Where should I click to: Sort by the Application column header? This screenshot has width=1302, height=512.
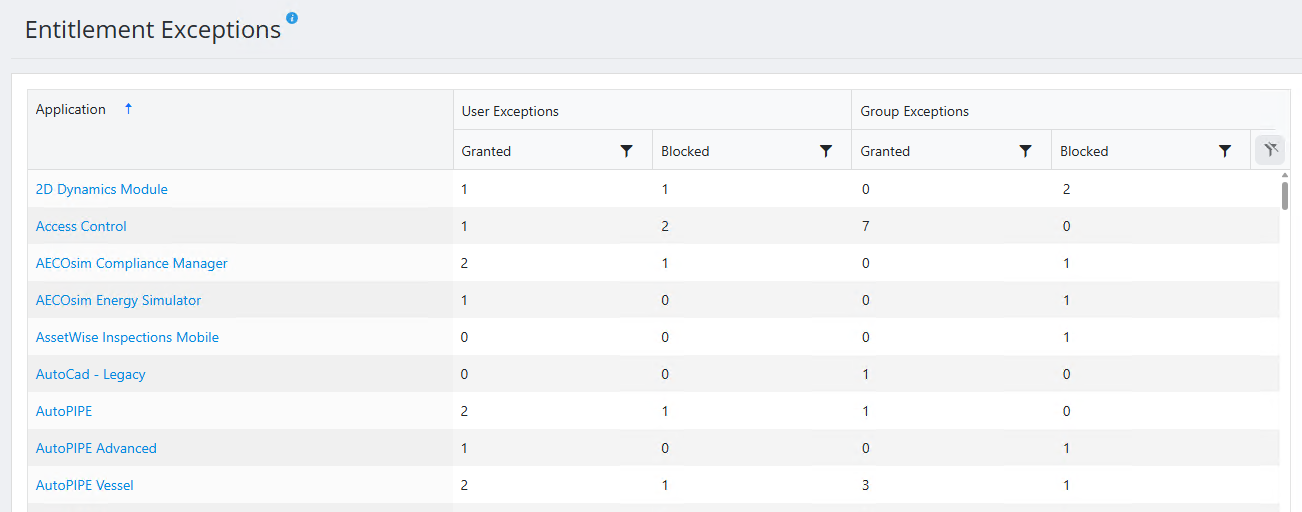[x=71, y=109]
